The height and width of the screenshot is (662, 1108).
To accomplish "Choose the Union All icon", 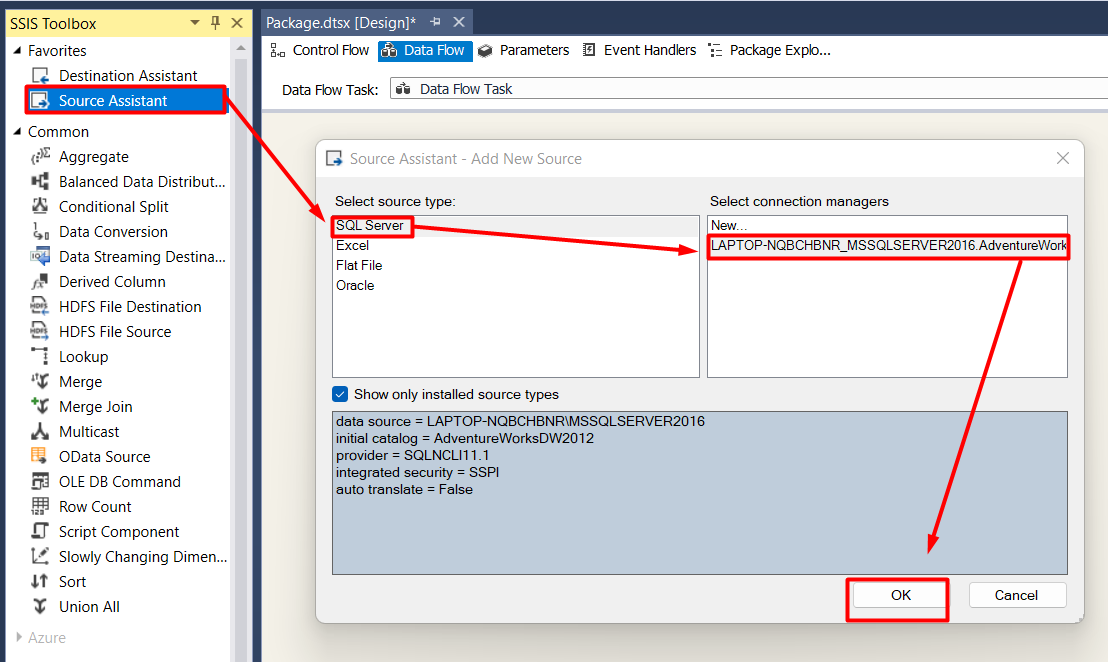I will pos(40,606).
